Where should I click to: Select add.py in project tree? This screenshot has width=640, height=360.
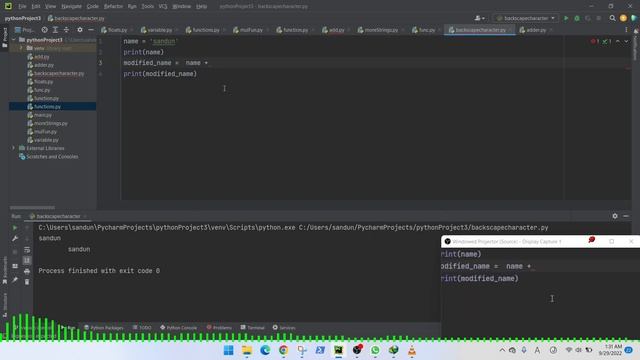tap(41, 57)
